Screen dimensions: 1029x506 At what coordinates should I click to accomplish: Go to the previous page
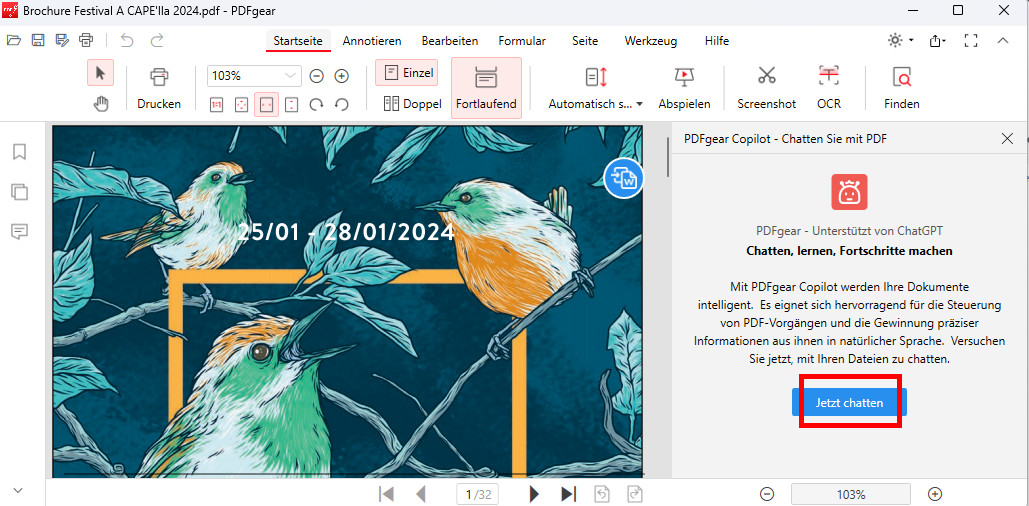click(x=421, y=494)
